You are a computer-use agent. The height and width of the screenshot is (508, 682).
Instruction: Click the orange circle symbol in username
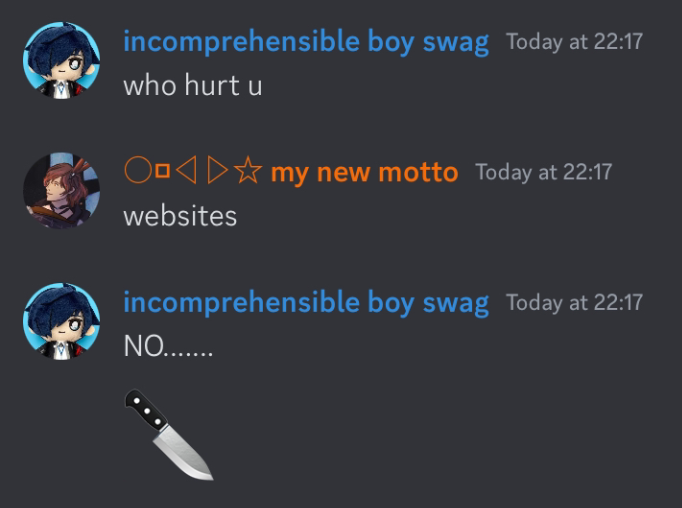[x=138, y=170]
